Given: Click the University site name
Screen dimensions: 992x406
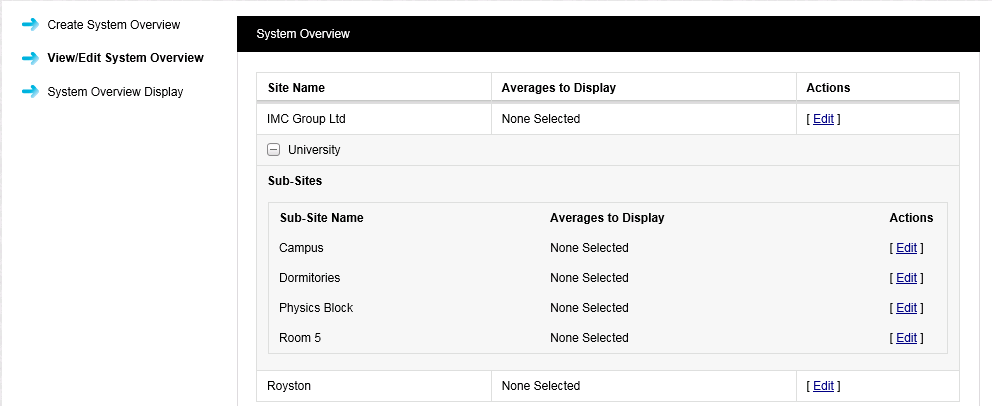Looking at the screenshot, I should tap(314, 150).
